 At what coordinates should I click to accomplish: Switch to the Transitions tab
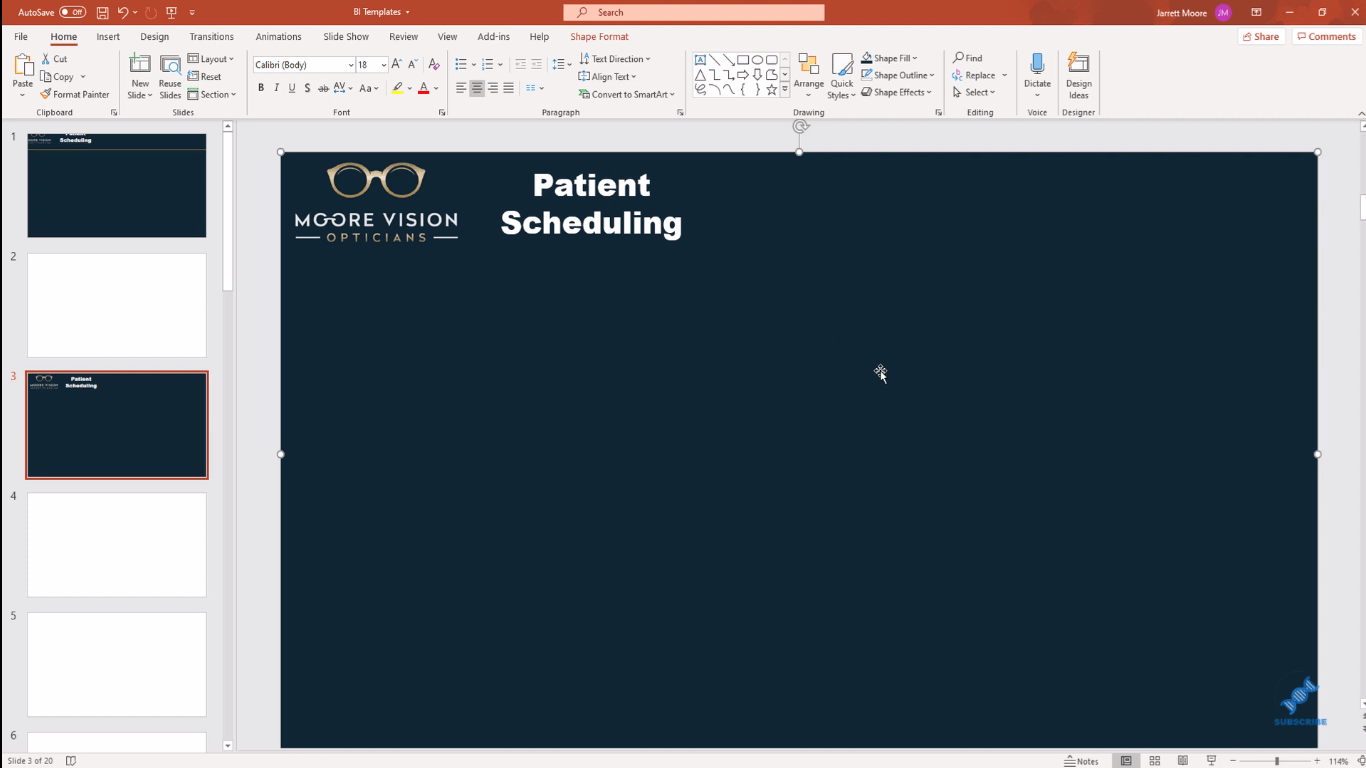click(x=212, y=37)
